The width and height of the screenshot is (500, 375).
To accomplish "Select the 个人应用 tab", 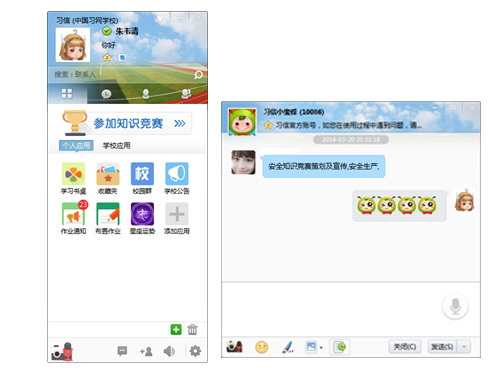I will 76,146.
